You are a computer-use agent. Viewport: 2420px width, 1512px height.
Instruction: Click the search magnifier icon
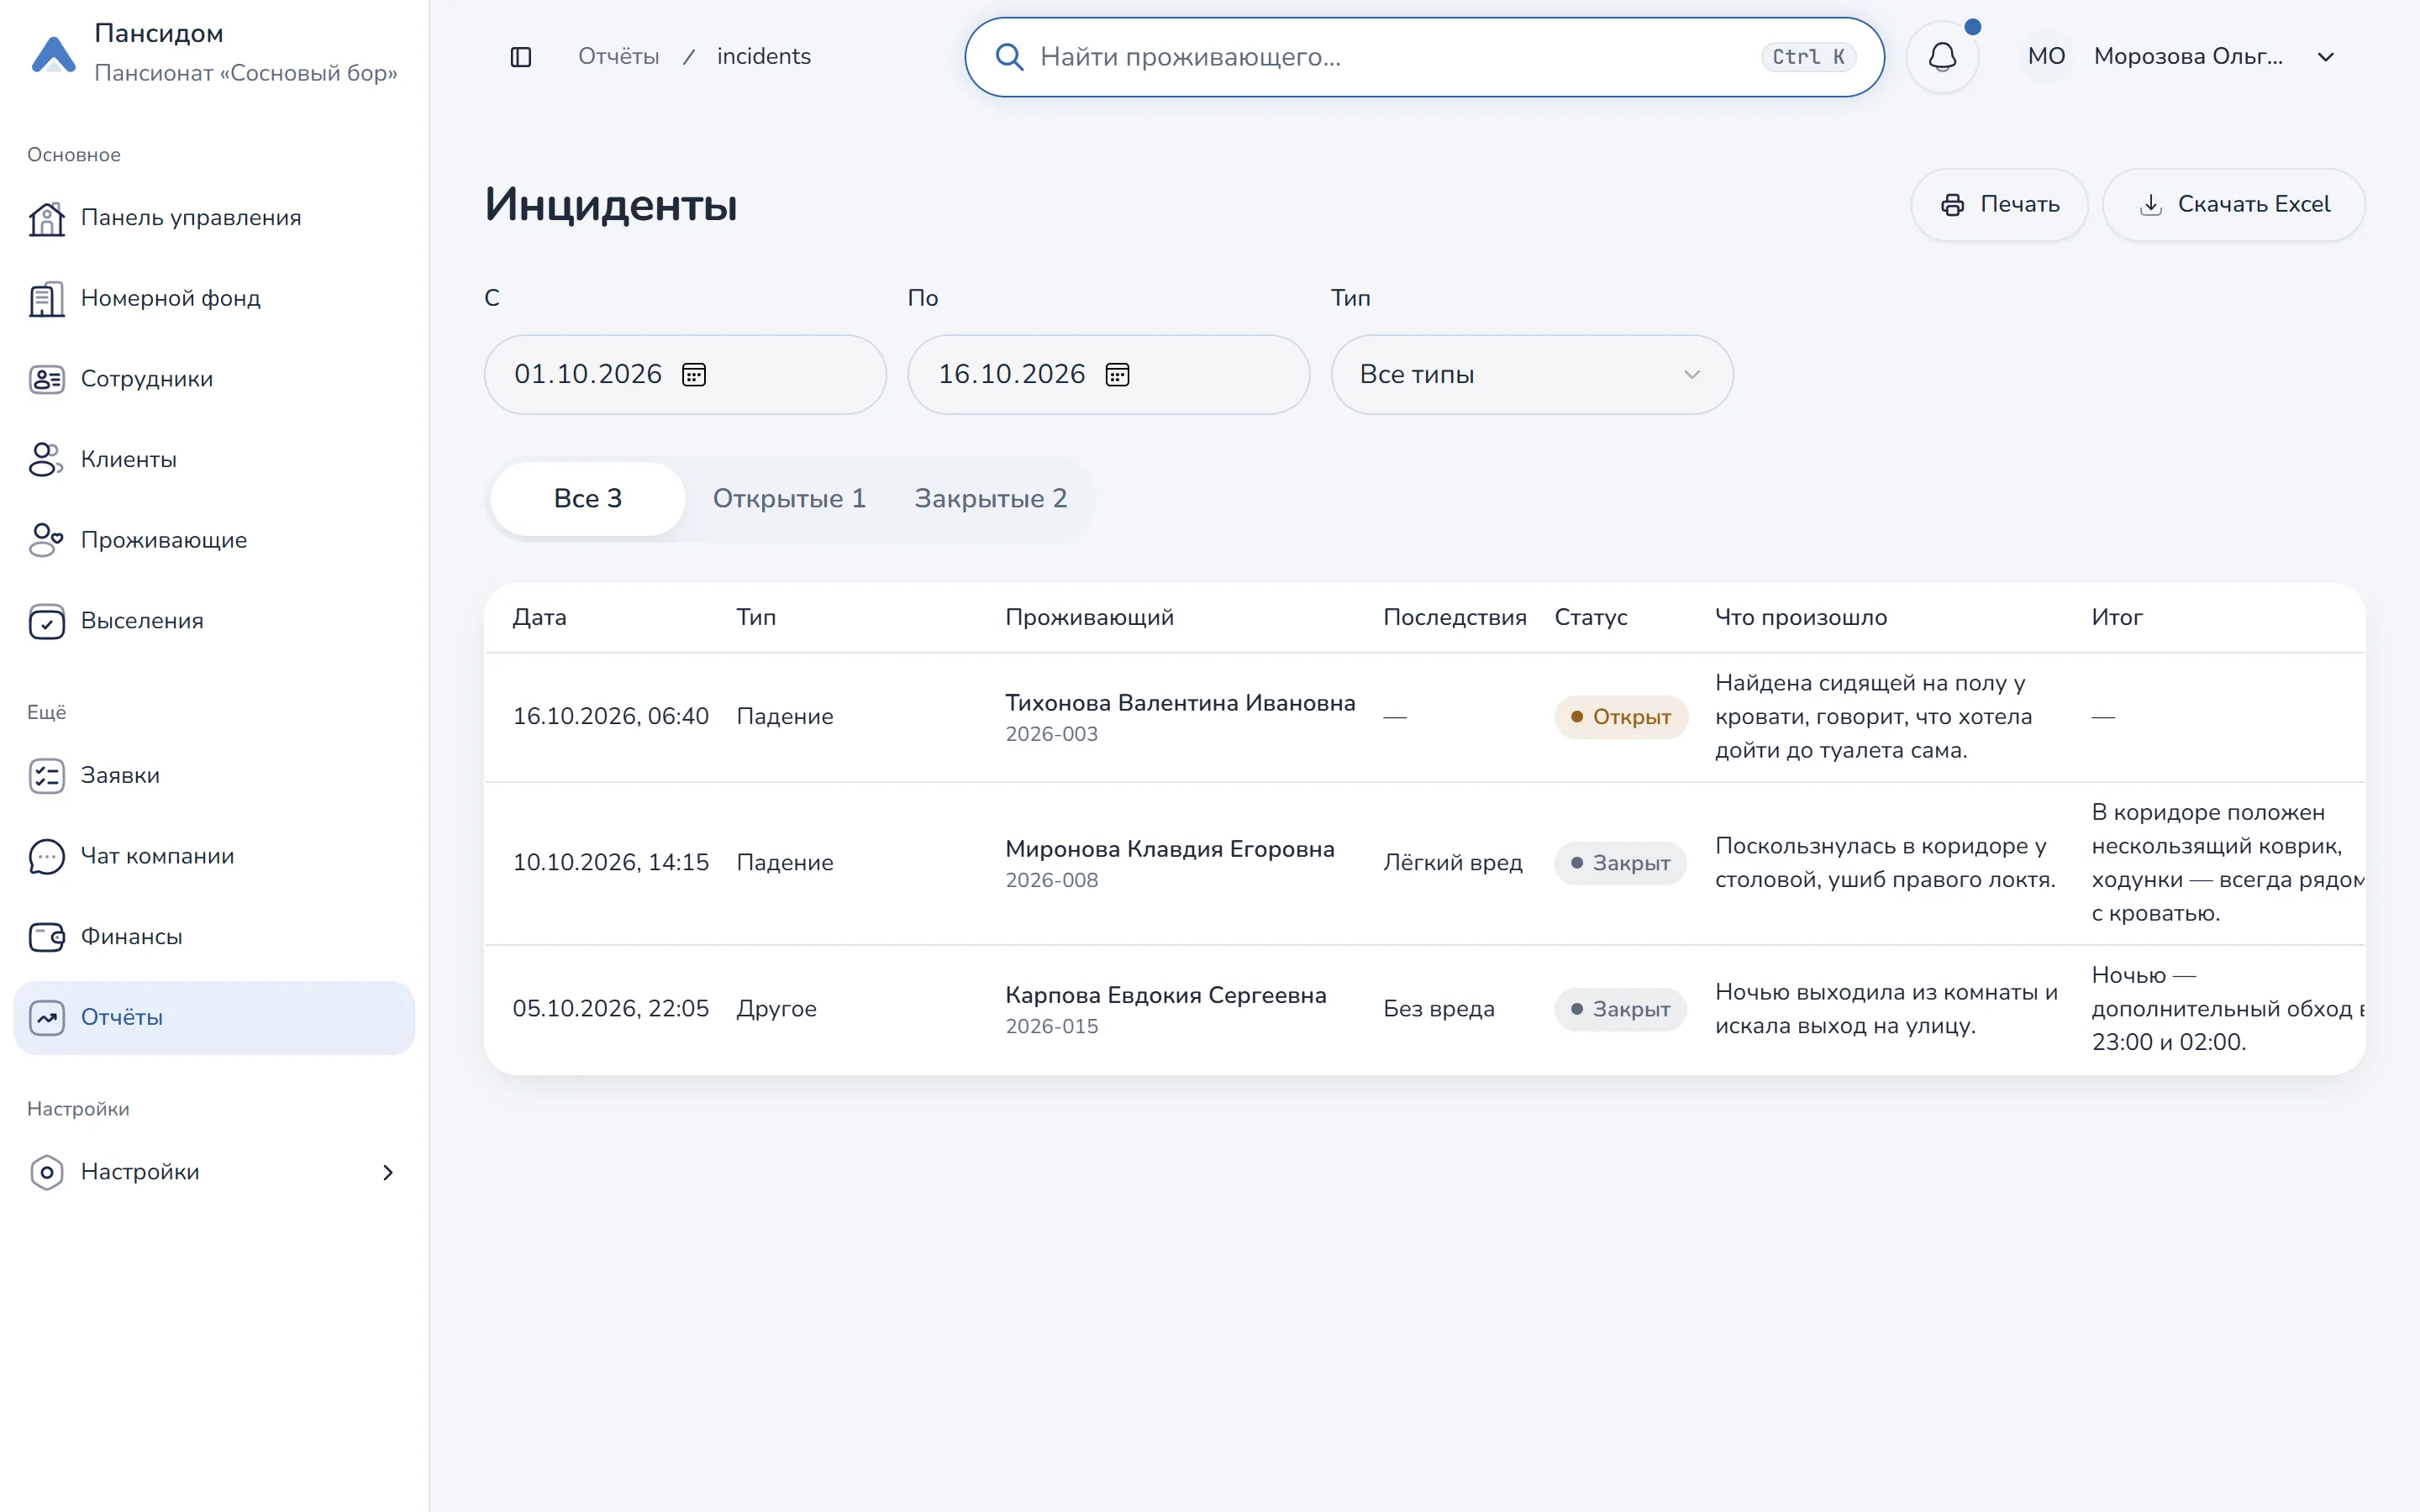1009,57
